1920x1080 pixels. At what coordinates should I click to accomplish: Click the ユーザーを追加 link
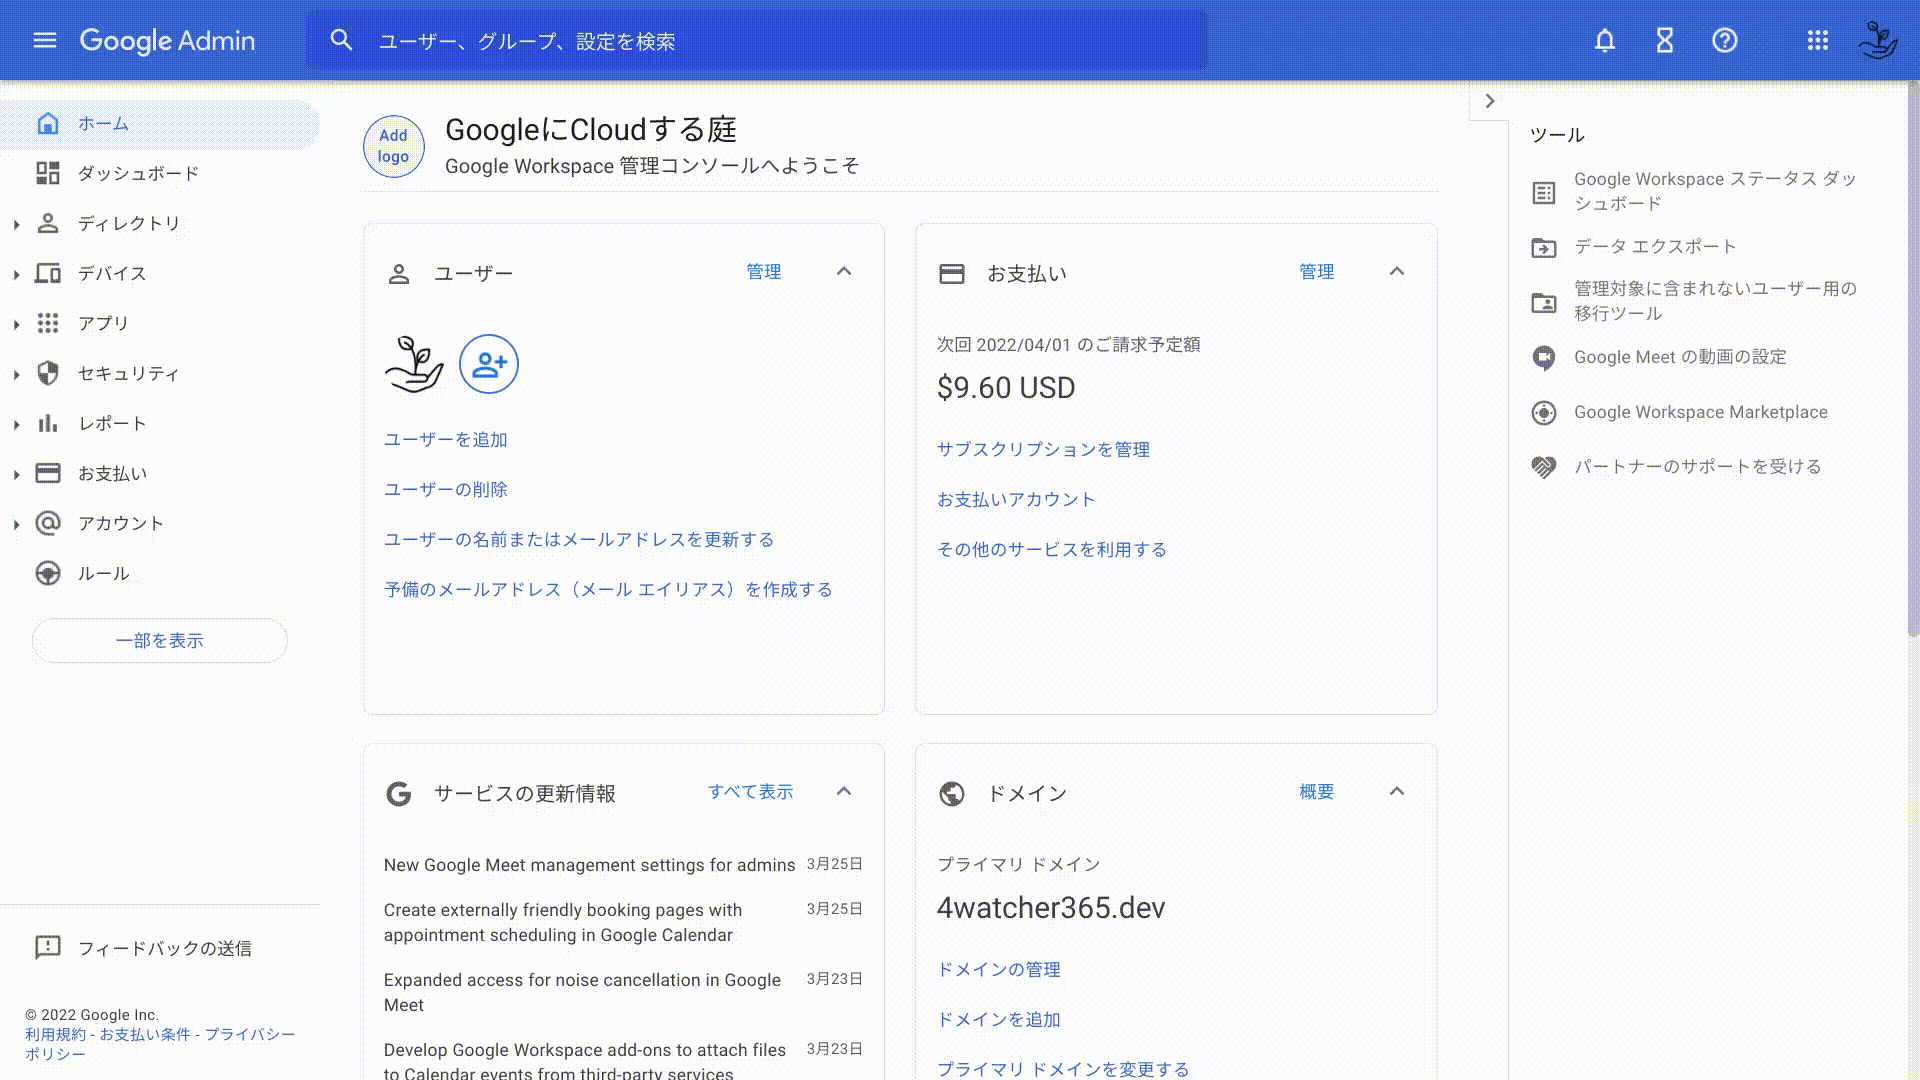(446, 439)
